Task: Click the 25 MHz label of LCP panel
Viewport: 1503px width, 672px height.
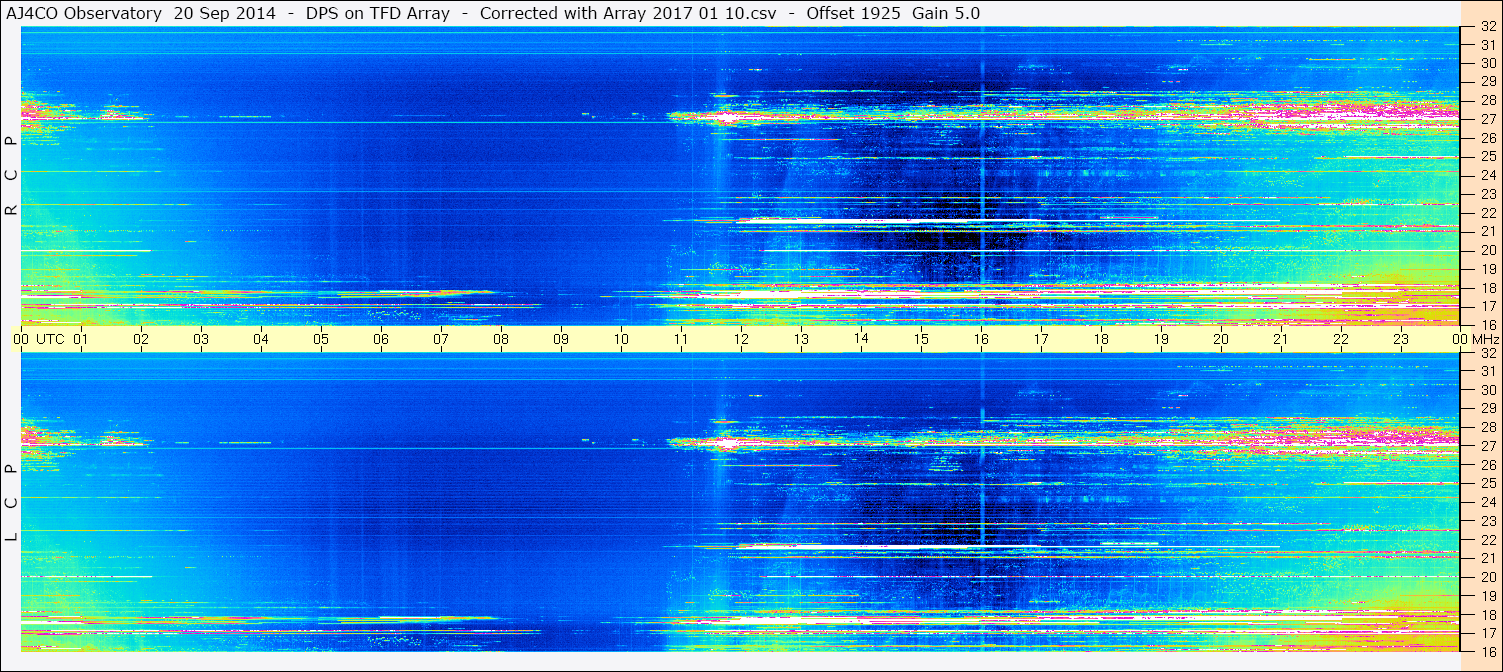Action: point(1487,484)
